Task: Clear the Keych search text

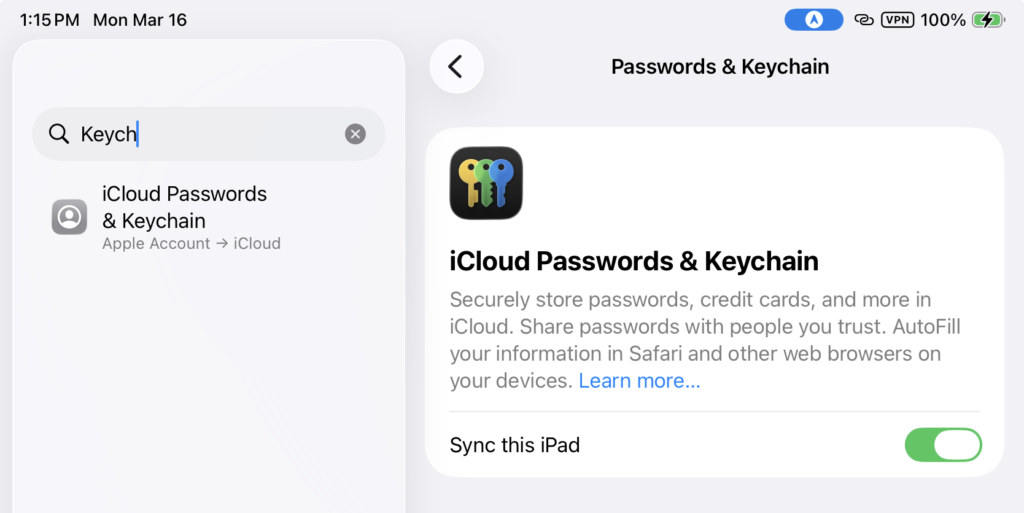Action: (355, 134)
